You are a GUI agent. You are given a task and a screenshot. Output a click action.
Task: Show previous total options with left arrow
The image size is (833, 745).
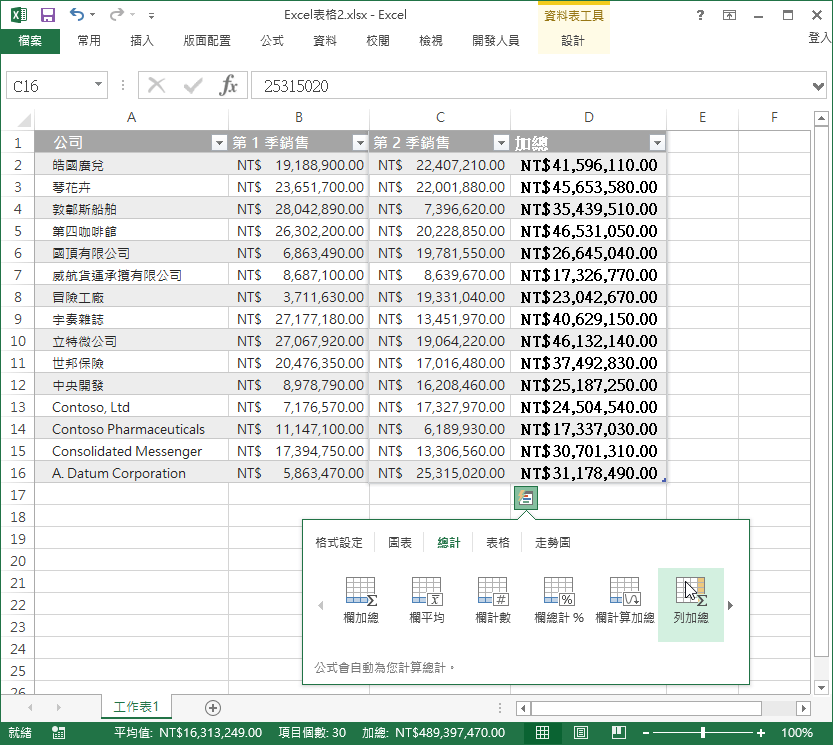tap(320, 605)
